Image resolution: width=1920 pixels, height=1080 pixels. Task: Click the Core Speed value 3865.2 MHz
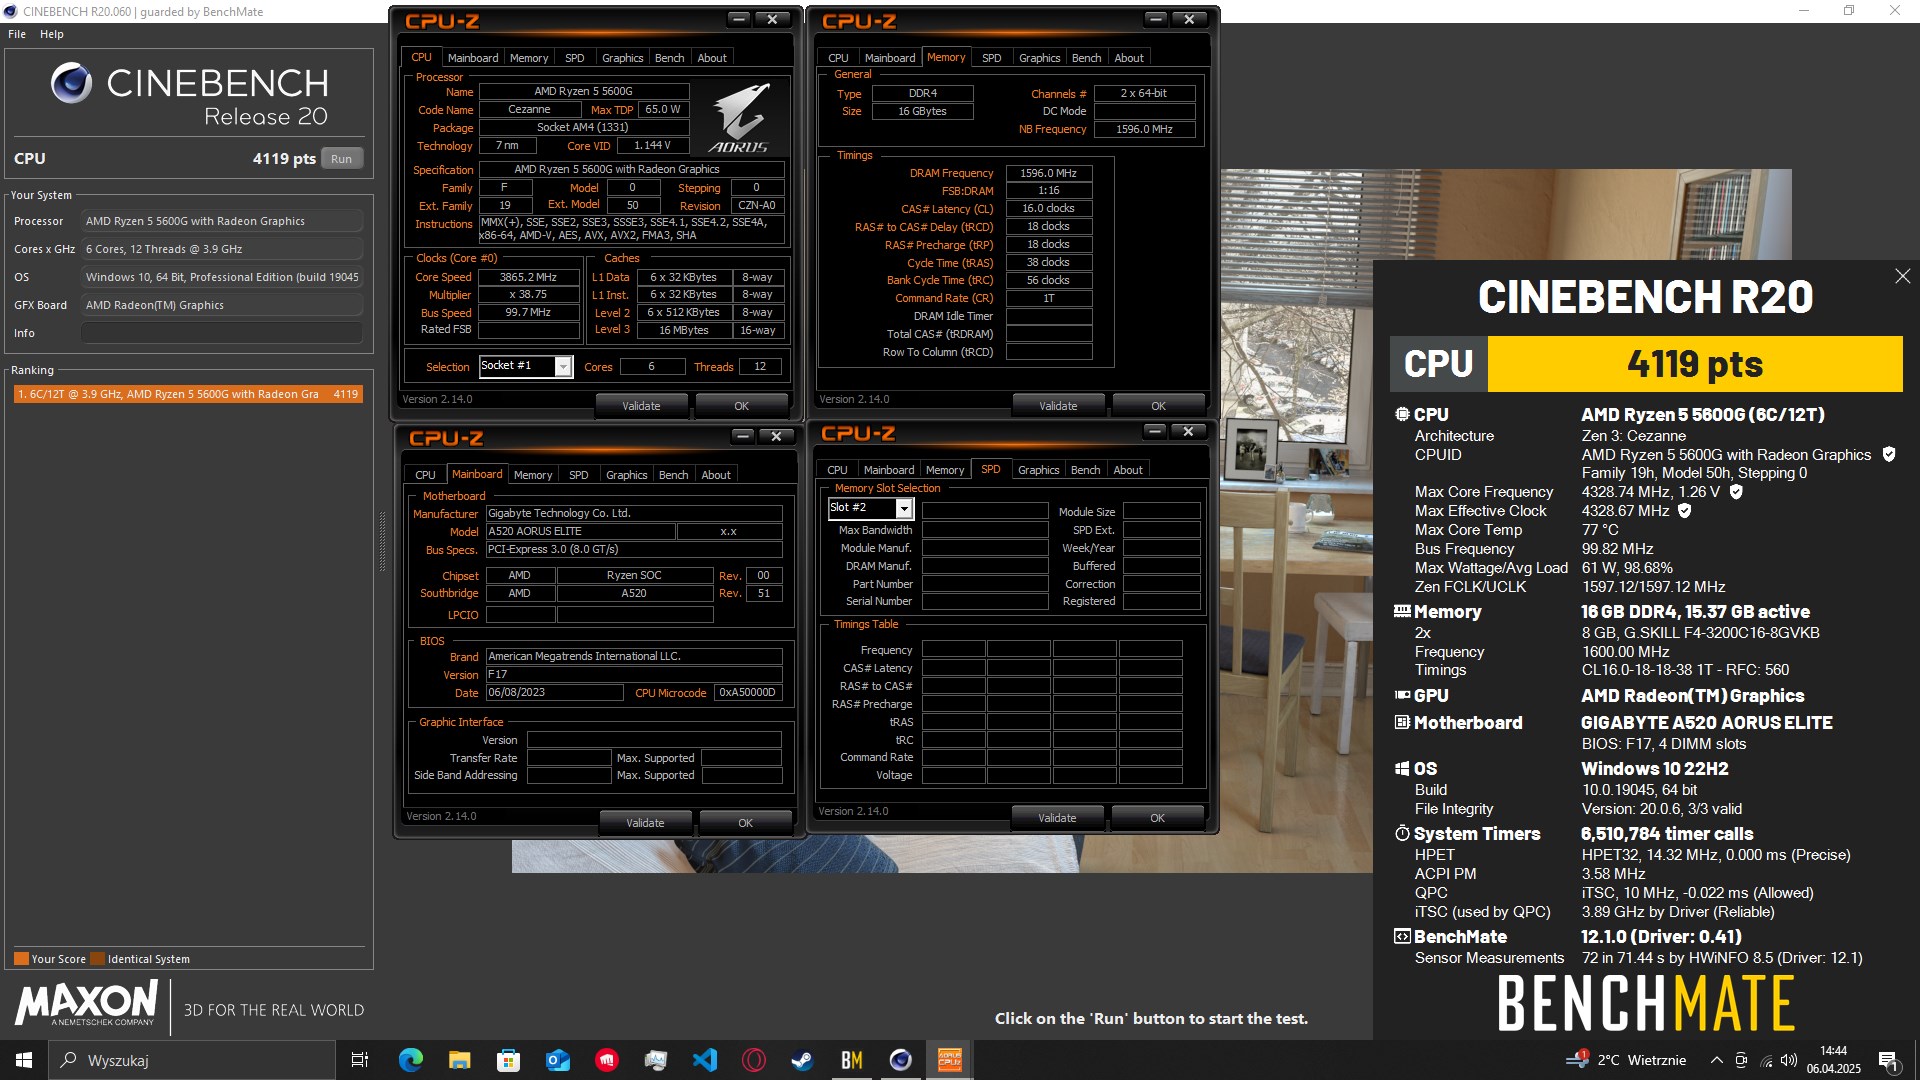click(x=528, y=277)
